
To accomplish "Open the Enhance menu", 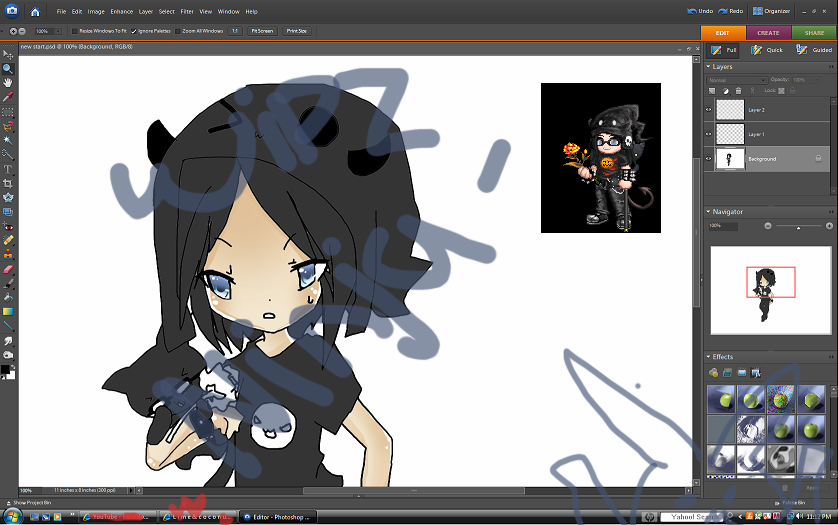I will (121, 11).
